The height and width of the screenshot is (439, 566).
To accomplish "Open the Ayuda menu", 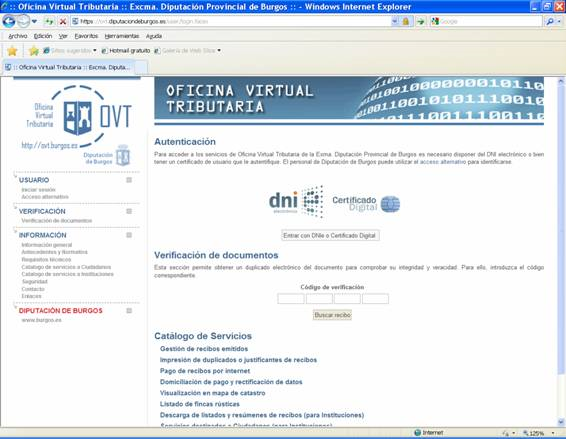I will [154, 36].
